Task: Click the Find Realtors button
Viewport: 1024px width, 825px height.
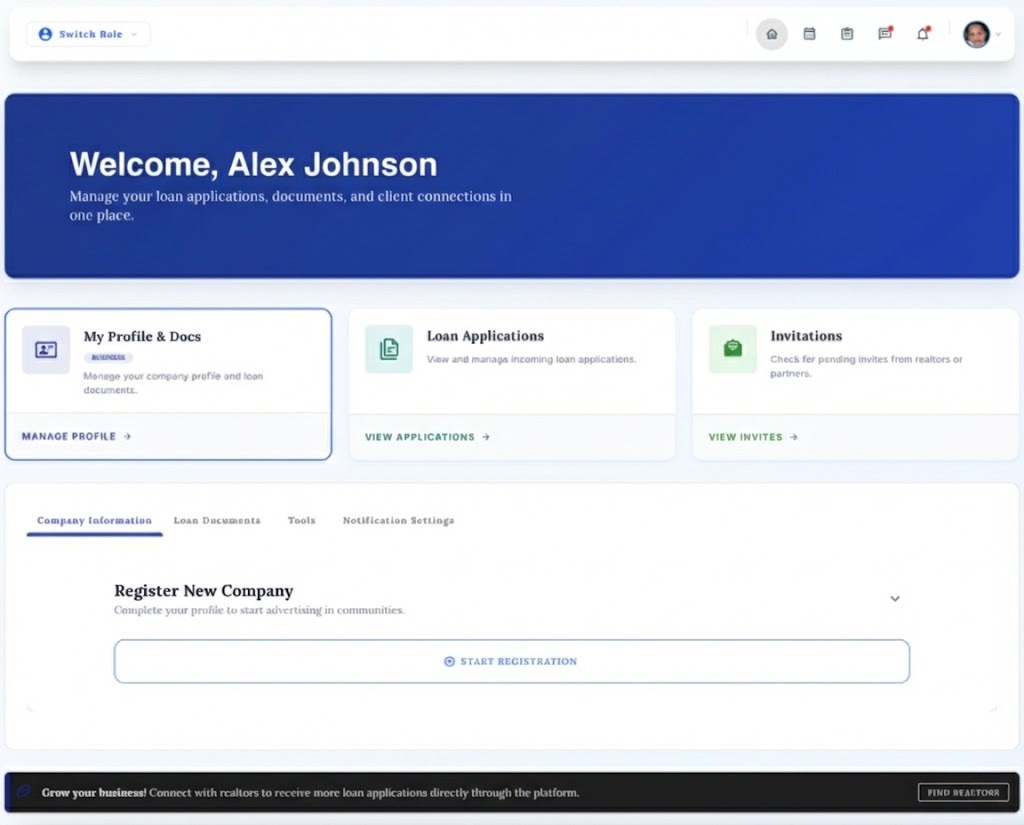Action: tap(963, 793)
